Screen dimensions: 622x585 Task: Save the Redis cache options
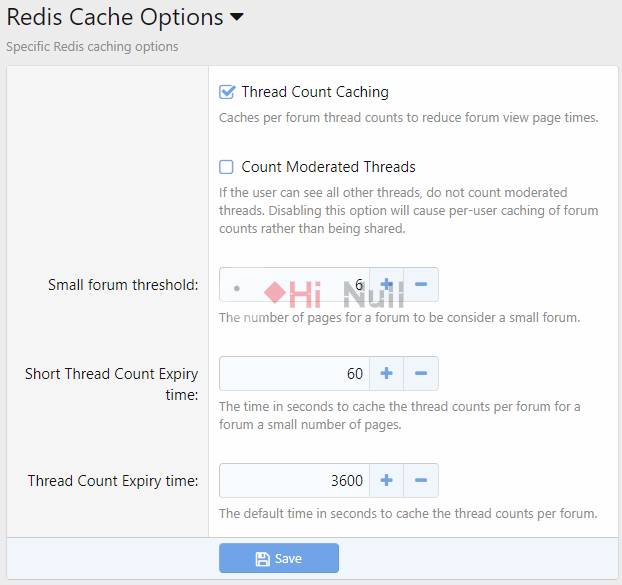(279, 558)
